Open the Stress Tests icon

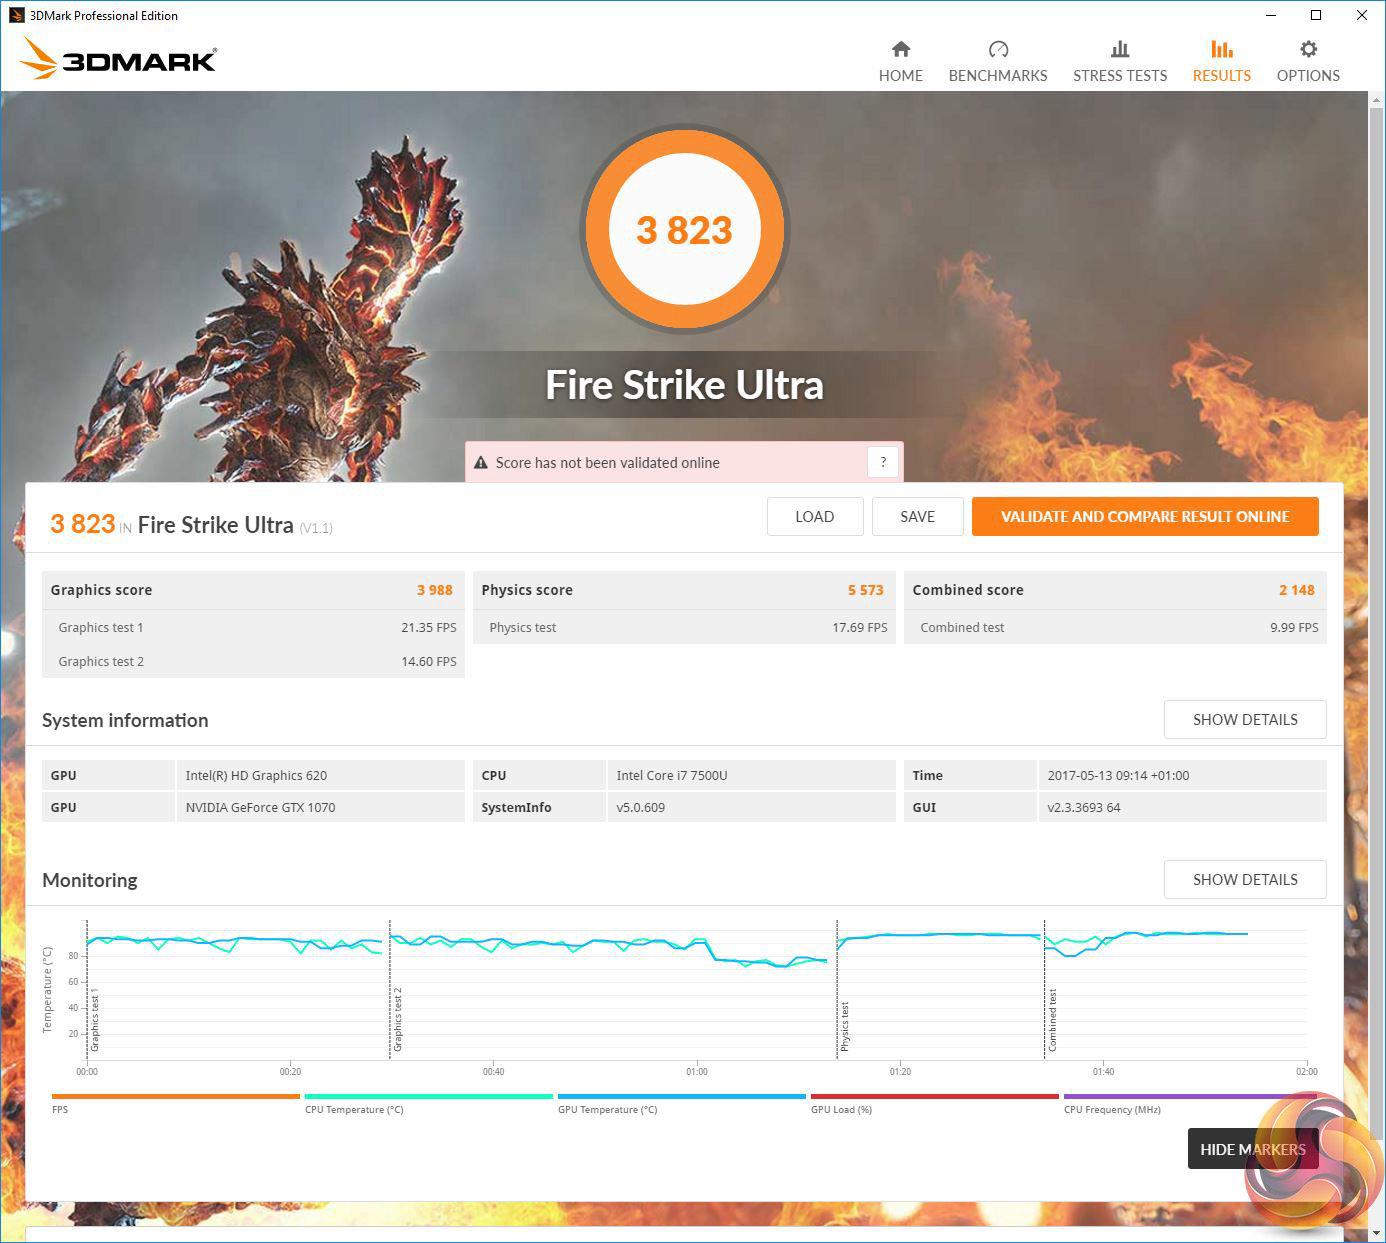[1120, 49]
